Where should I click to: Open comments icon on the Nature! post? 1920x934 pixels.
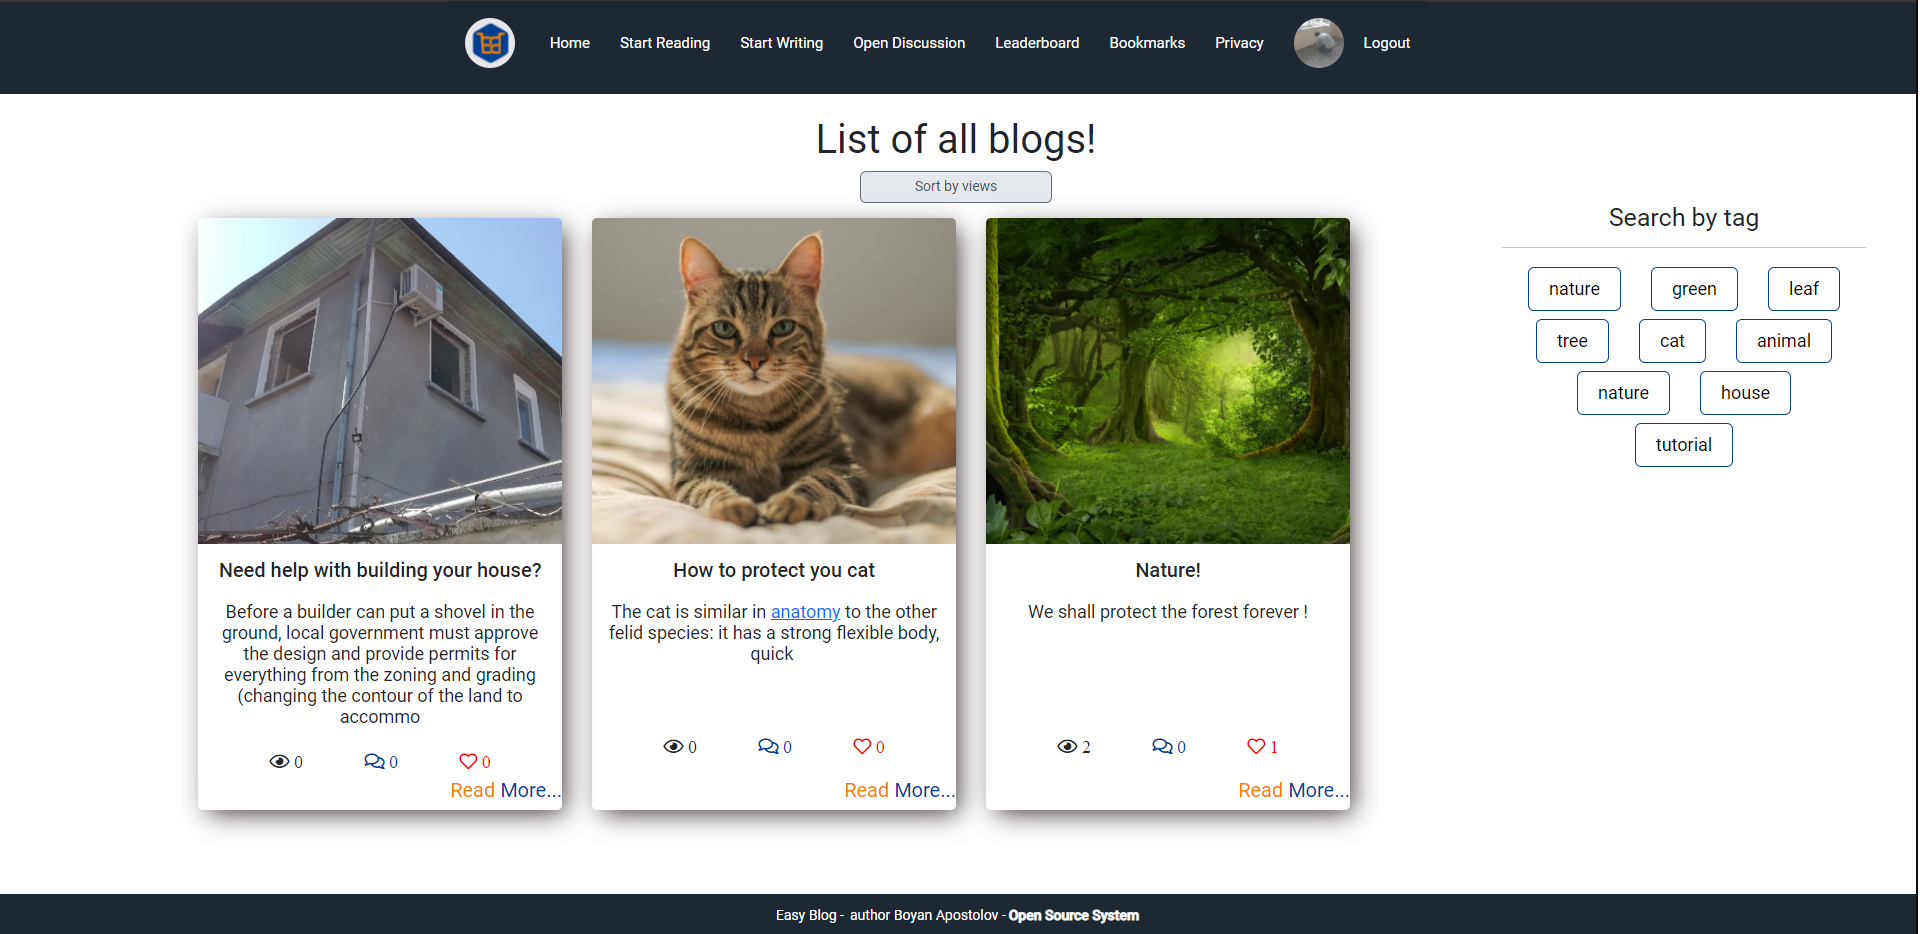tap(1162, 746)
